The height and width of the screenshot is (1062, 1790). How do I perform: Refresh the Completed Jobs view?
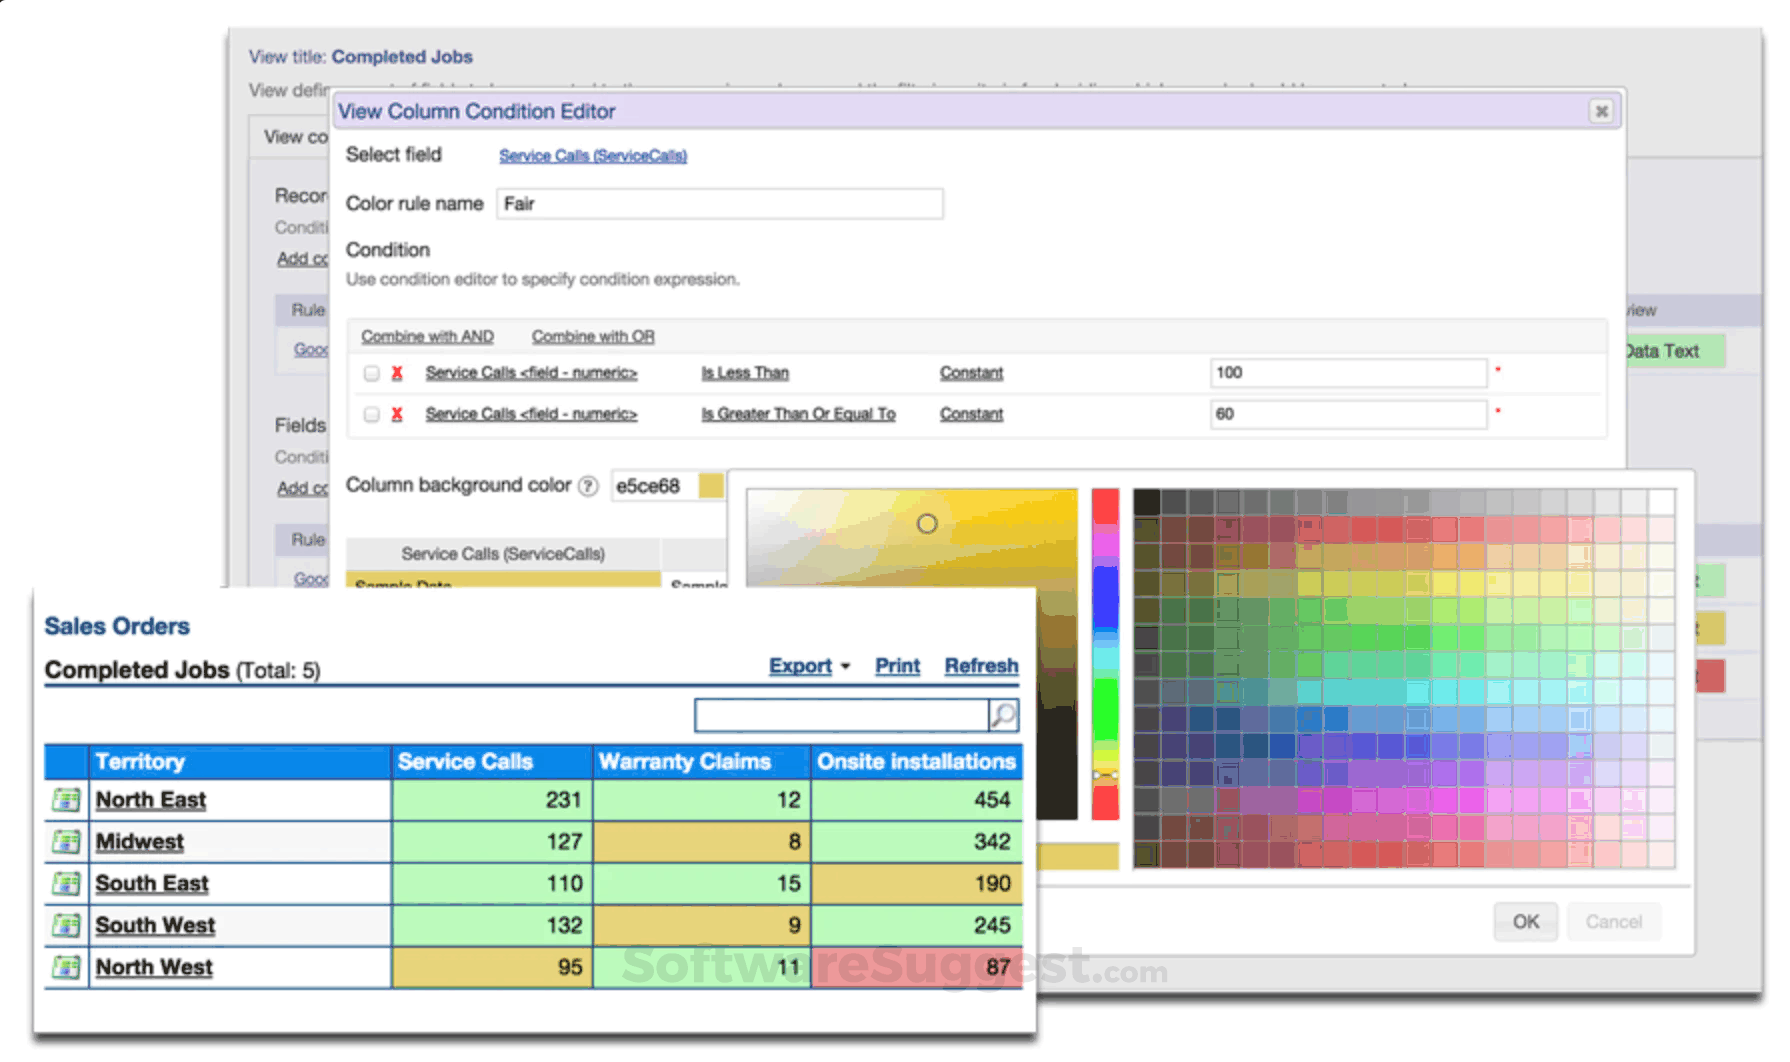(x=980, y=666)
